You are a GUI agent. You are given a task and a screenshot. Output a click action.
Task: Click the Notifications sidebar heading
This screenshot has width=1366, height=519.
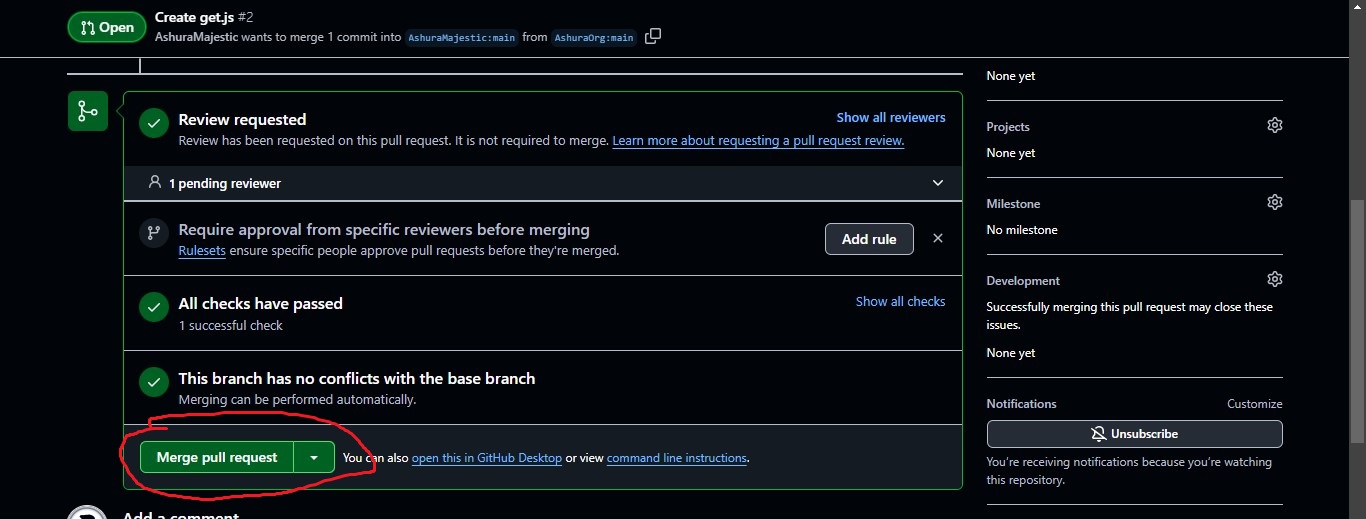[1021, 404]
